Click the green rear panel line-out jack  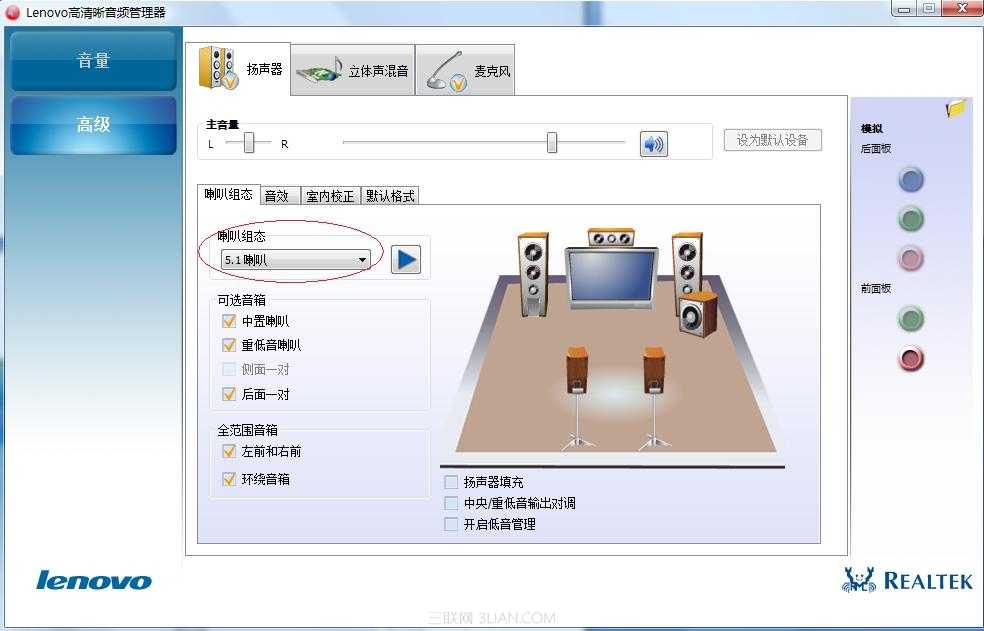910,219
